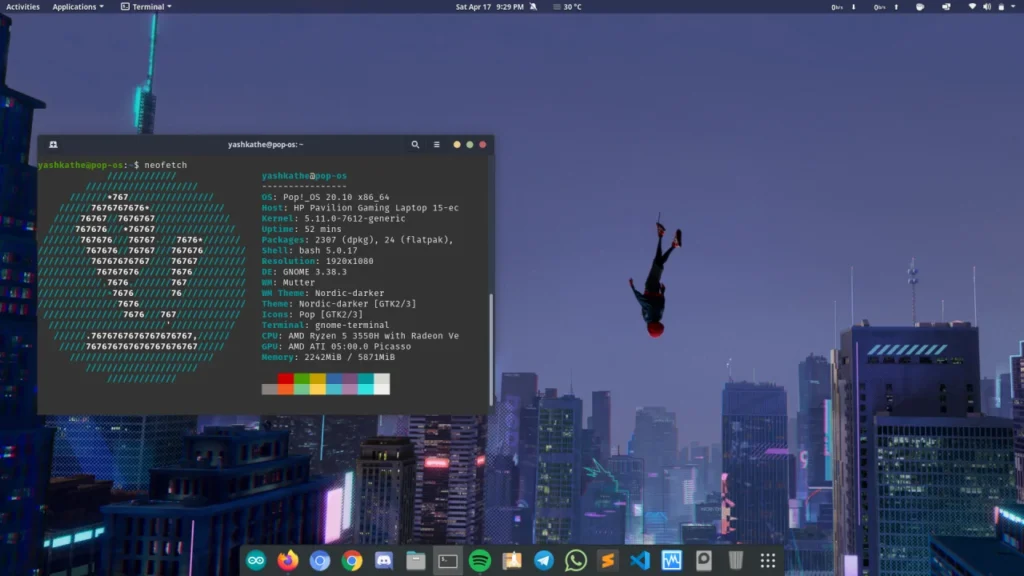Click the Shell value bash 5.0.17
The image size is (1024, 576).
click(x=328, y=251)
